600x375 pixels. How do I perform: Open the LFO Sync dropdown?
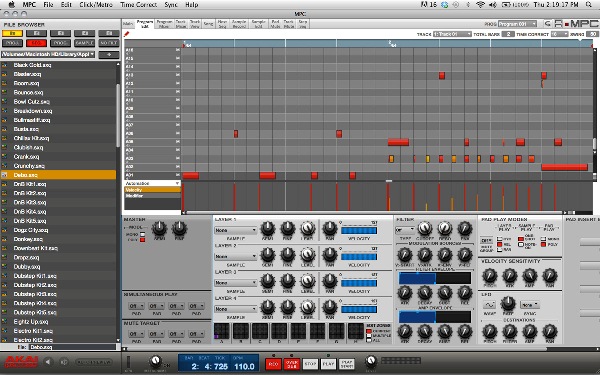[530, 305]
